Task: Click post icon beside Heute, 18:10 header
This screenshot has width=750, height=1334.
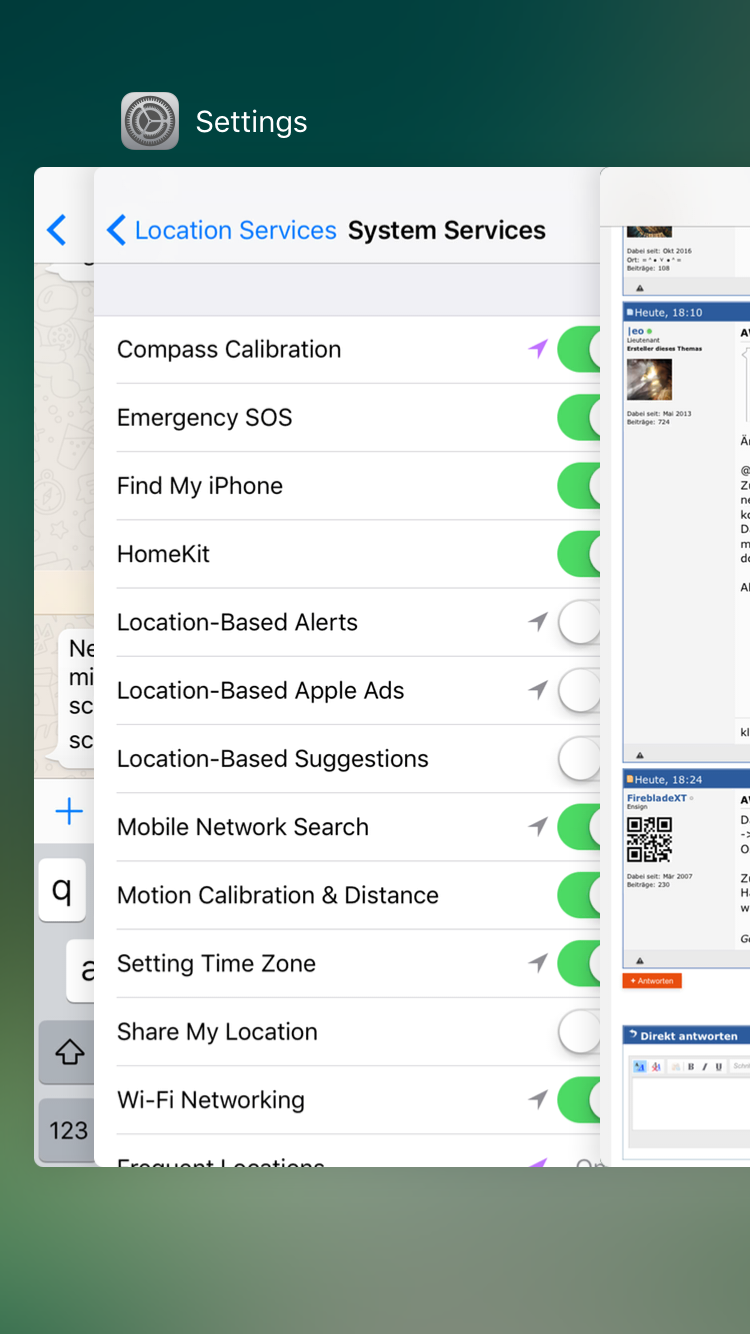Action: click(629, 313)
